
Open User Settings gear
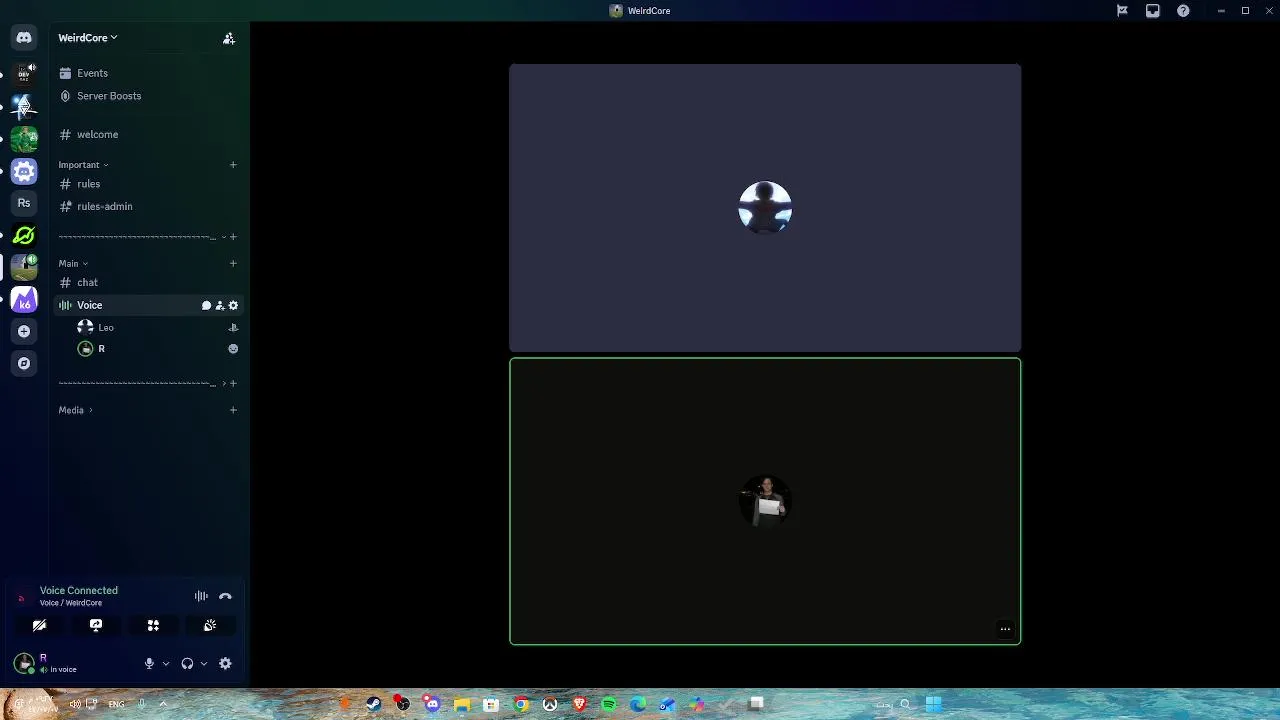(225, 663)
